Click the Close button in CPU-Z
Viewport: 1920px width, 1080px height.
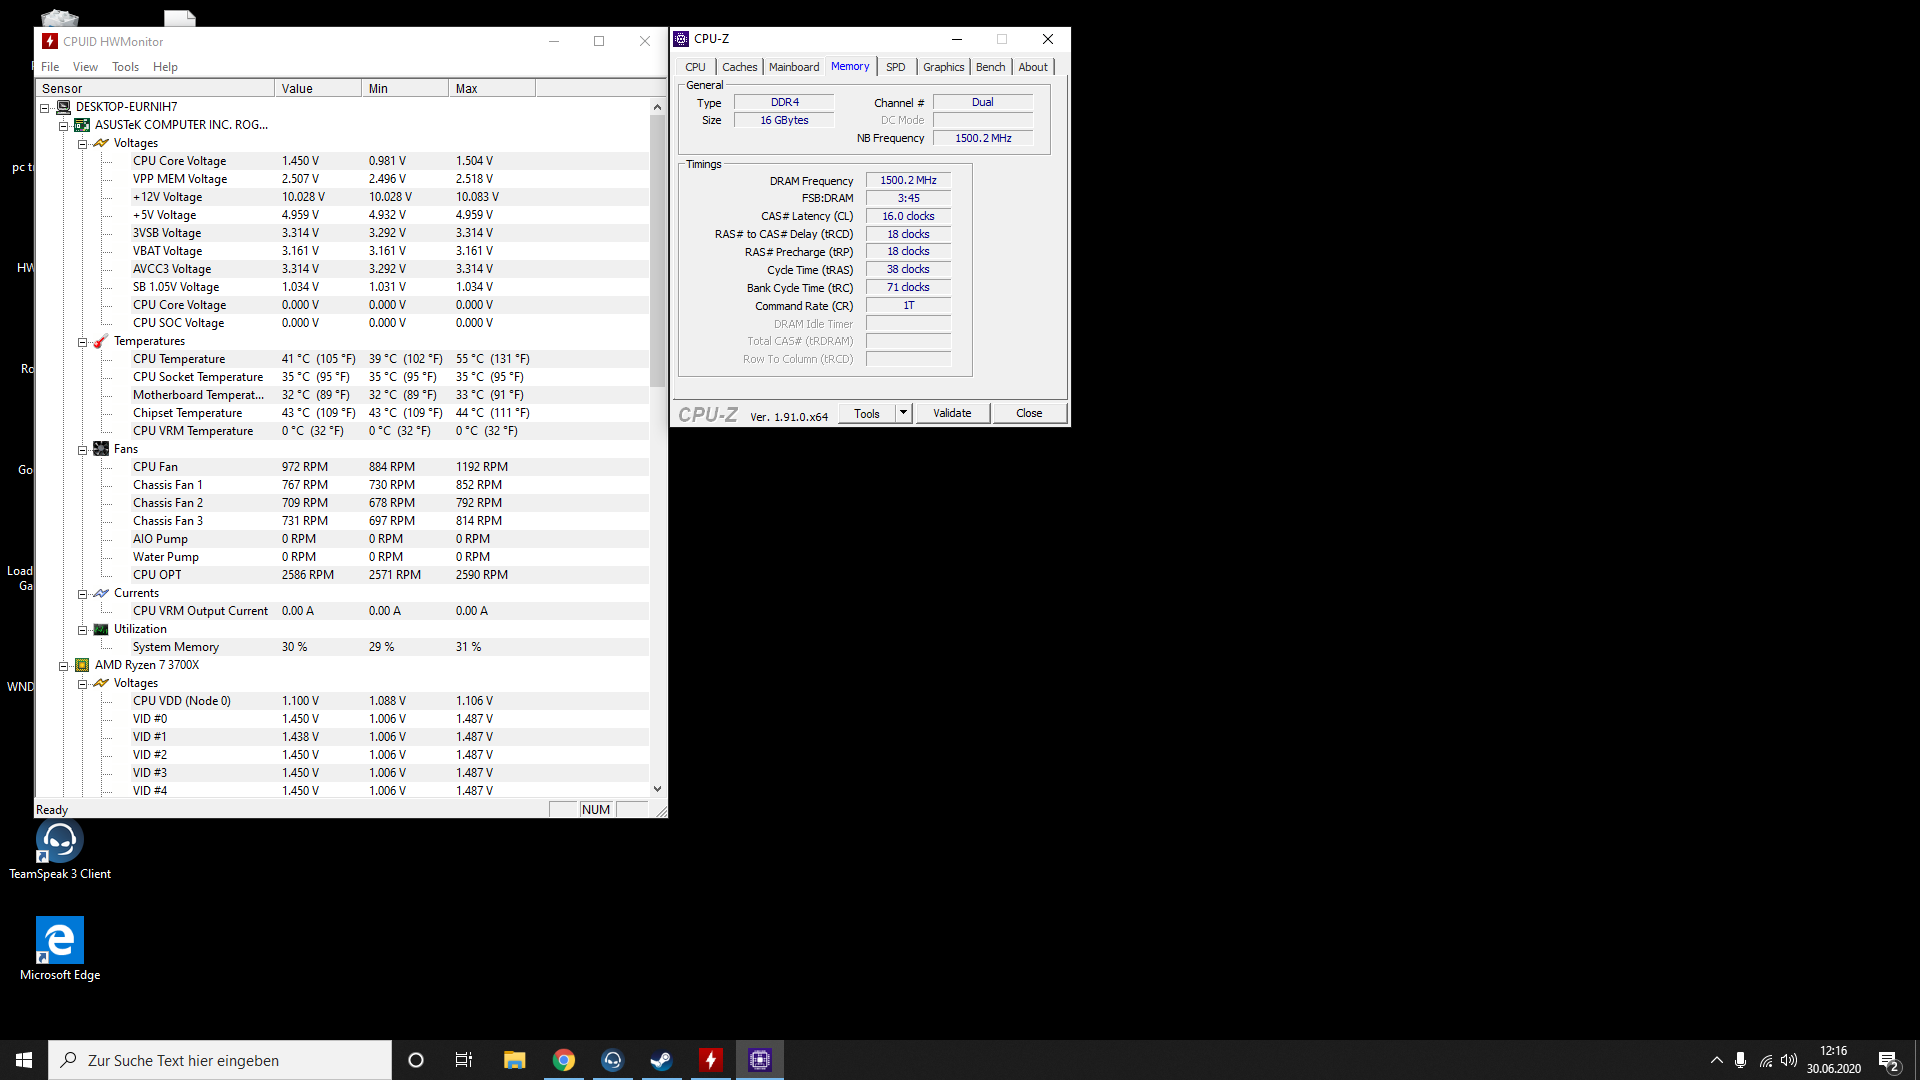coord(1029,413)
